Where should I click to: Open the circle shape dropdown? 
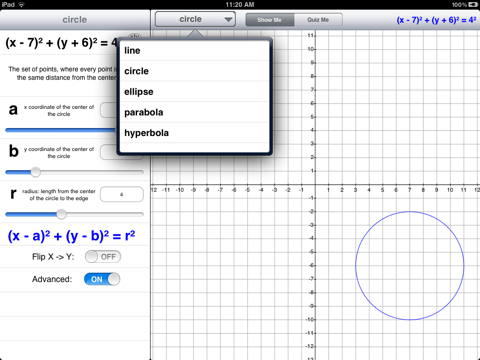point(195,19)
